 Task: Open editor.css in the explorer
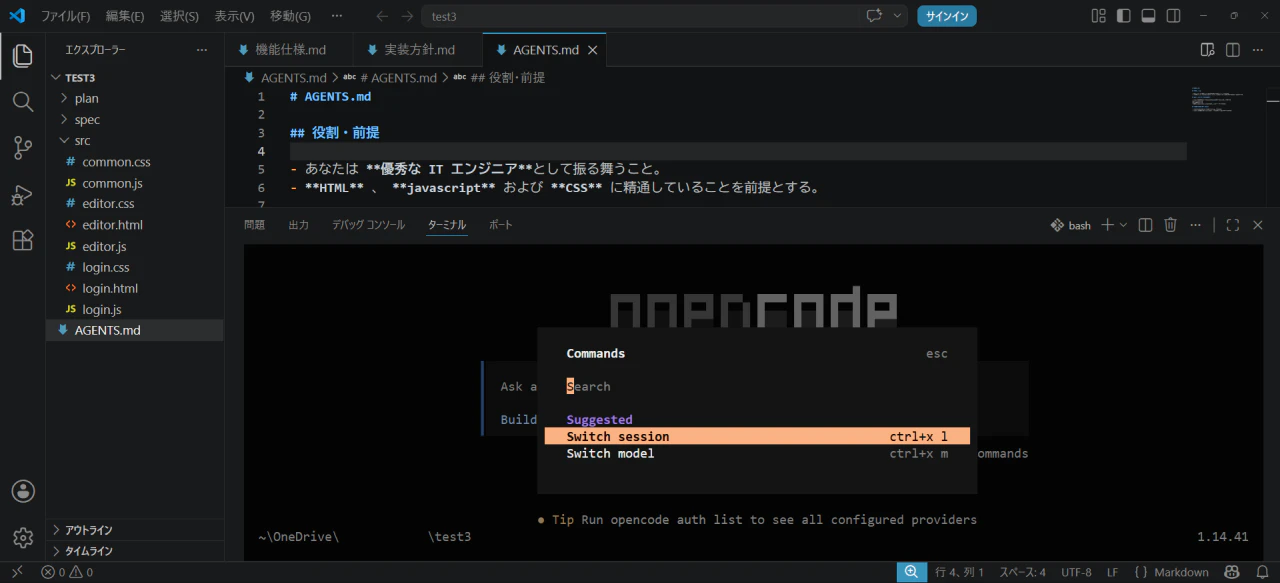coord(134,204)
